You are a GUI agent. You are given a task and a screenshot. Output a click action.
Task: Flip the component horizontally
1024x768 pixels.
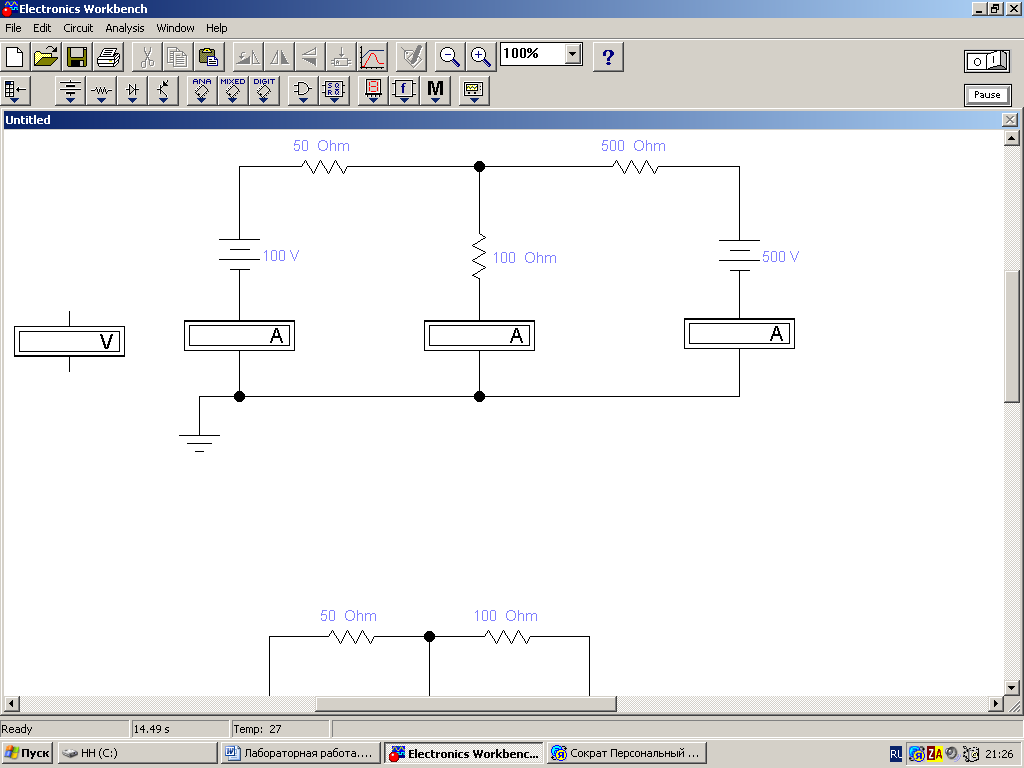click(279, 57)
